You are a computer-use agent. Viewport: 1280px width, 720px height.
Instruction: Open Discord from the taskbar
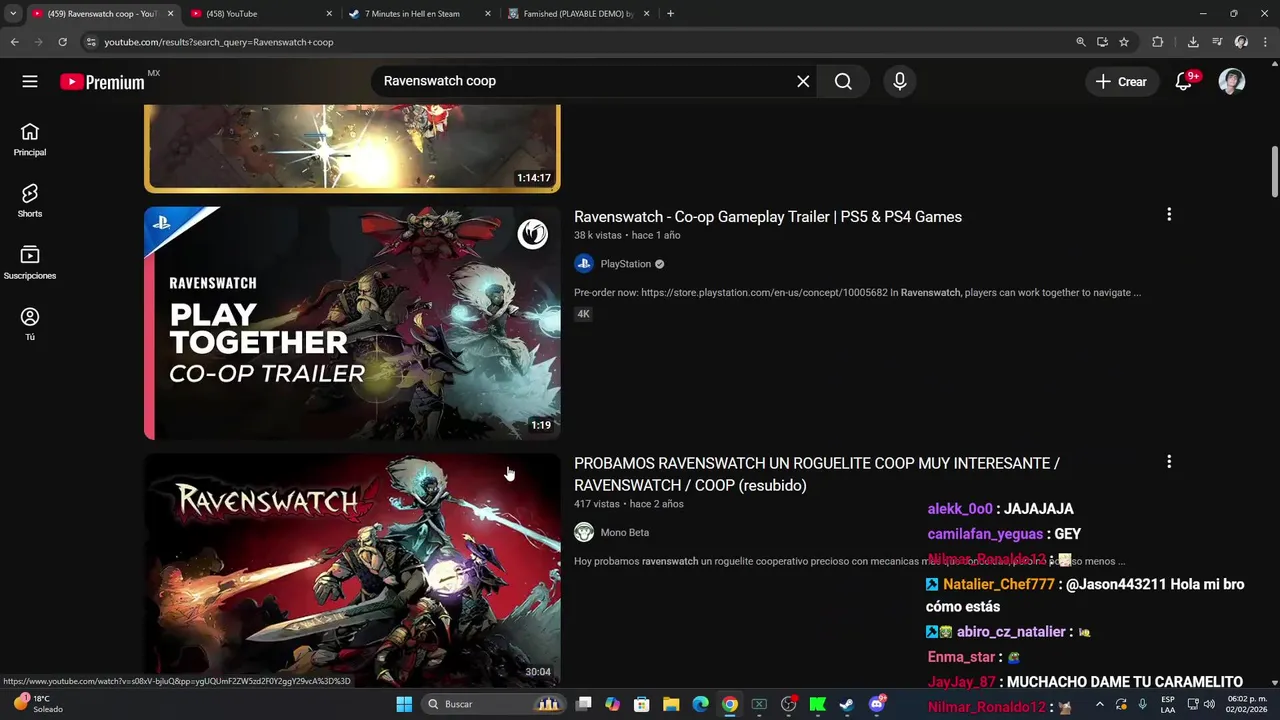pyautogui.click(x=877, y=704)
